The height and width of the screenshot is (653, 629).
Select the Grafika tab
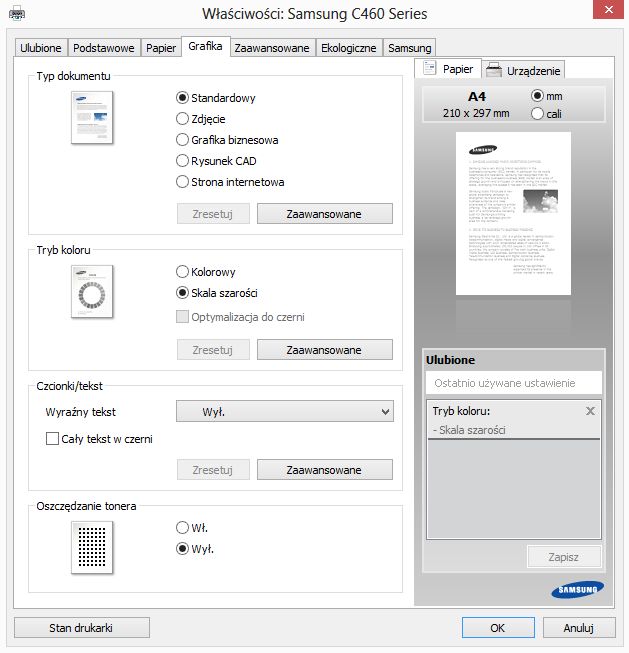point(205,46)
